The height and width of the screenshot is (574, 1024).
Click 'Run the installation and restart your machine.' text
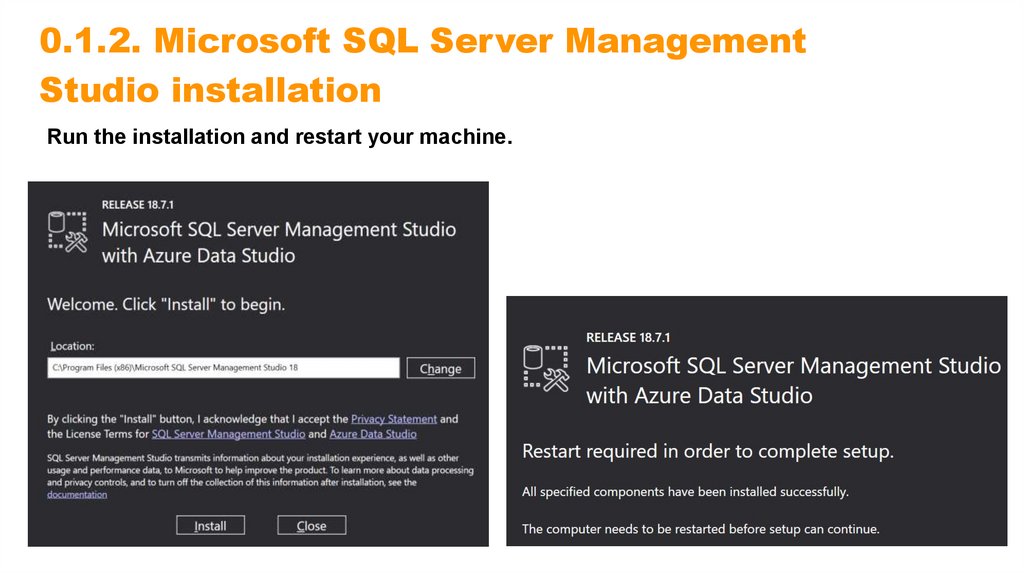[x=280, y=136]
